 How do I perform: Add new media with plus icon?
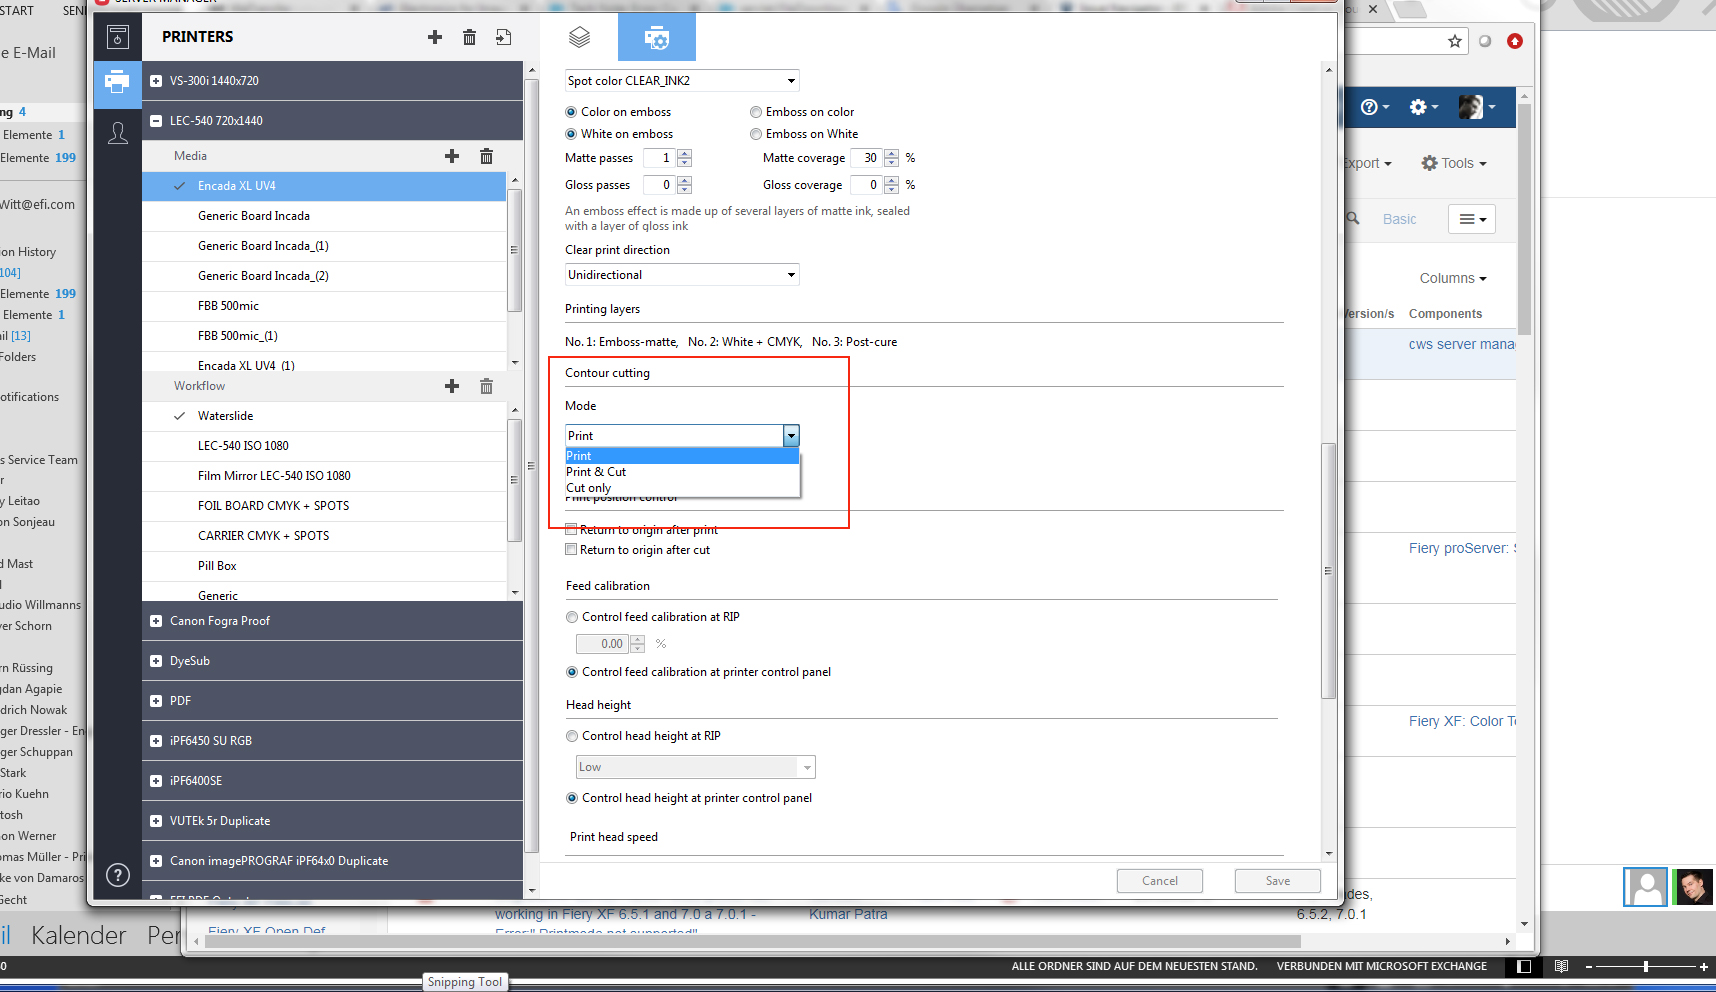(x=452, y=156)
